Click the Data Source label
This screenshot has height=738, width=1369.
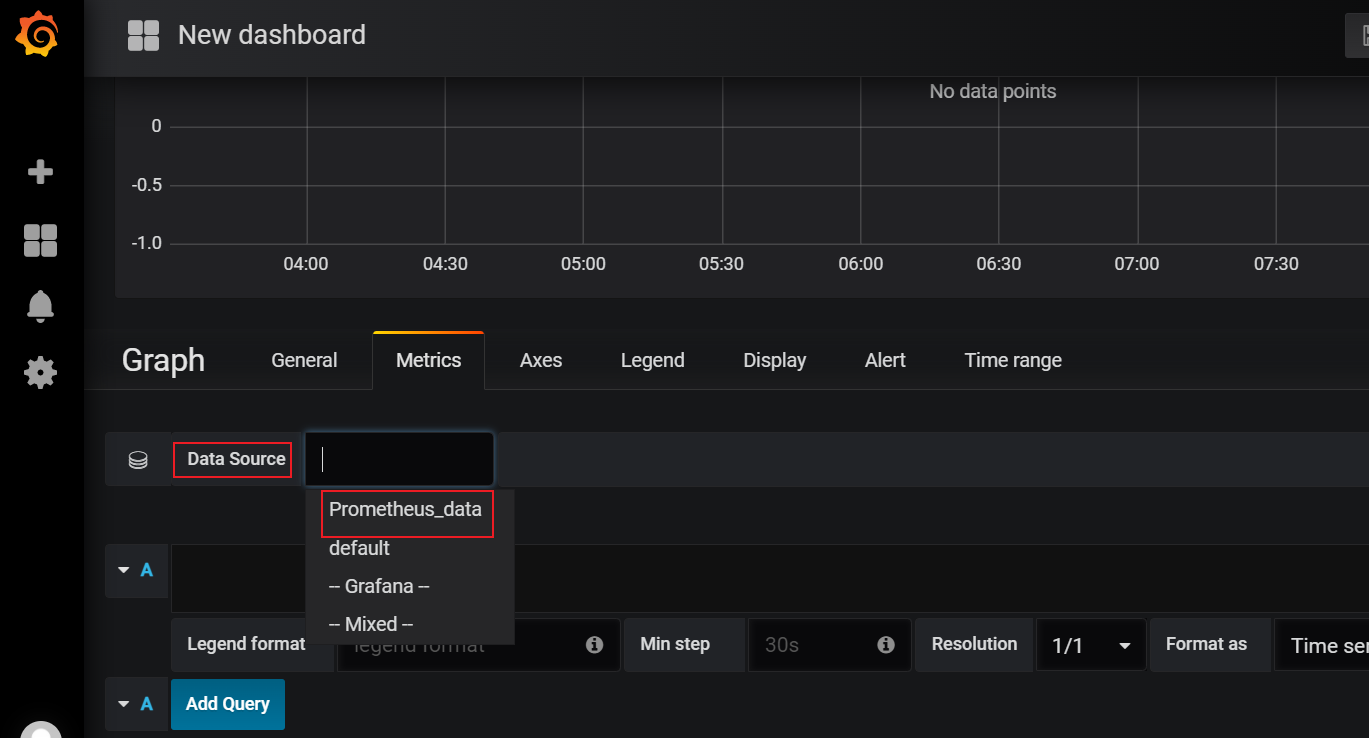pyautogui.click(x=236, y=459)
